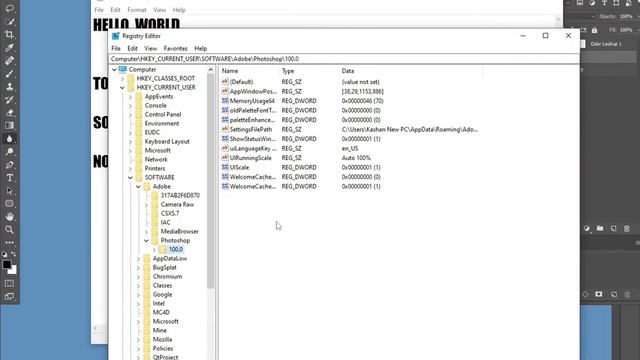Select the Hand tool in Photoshop
The image size is (640, 360).
tap(9, 217)
